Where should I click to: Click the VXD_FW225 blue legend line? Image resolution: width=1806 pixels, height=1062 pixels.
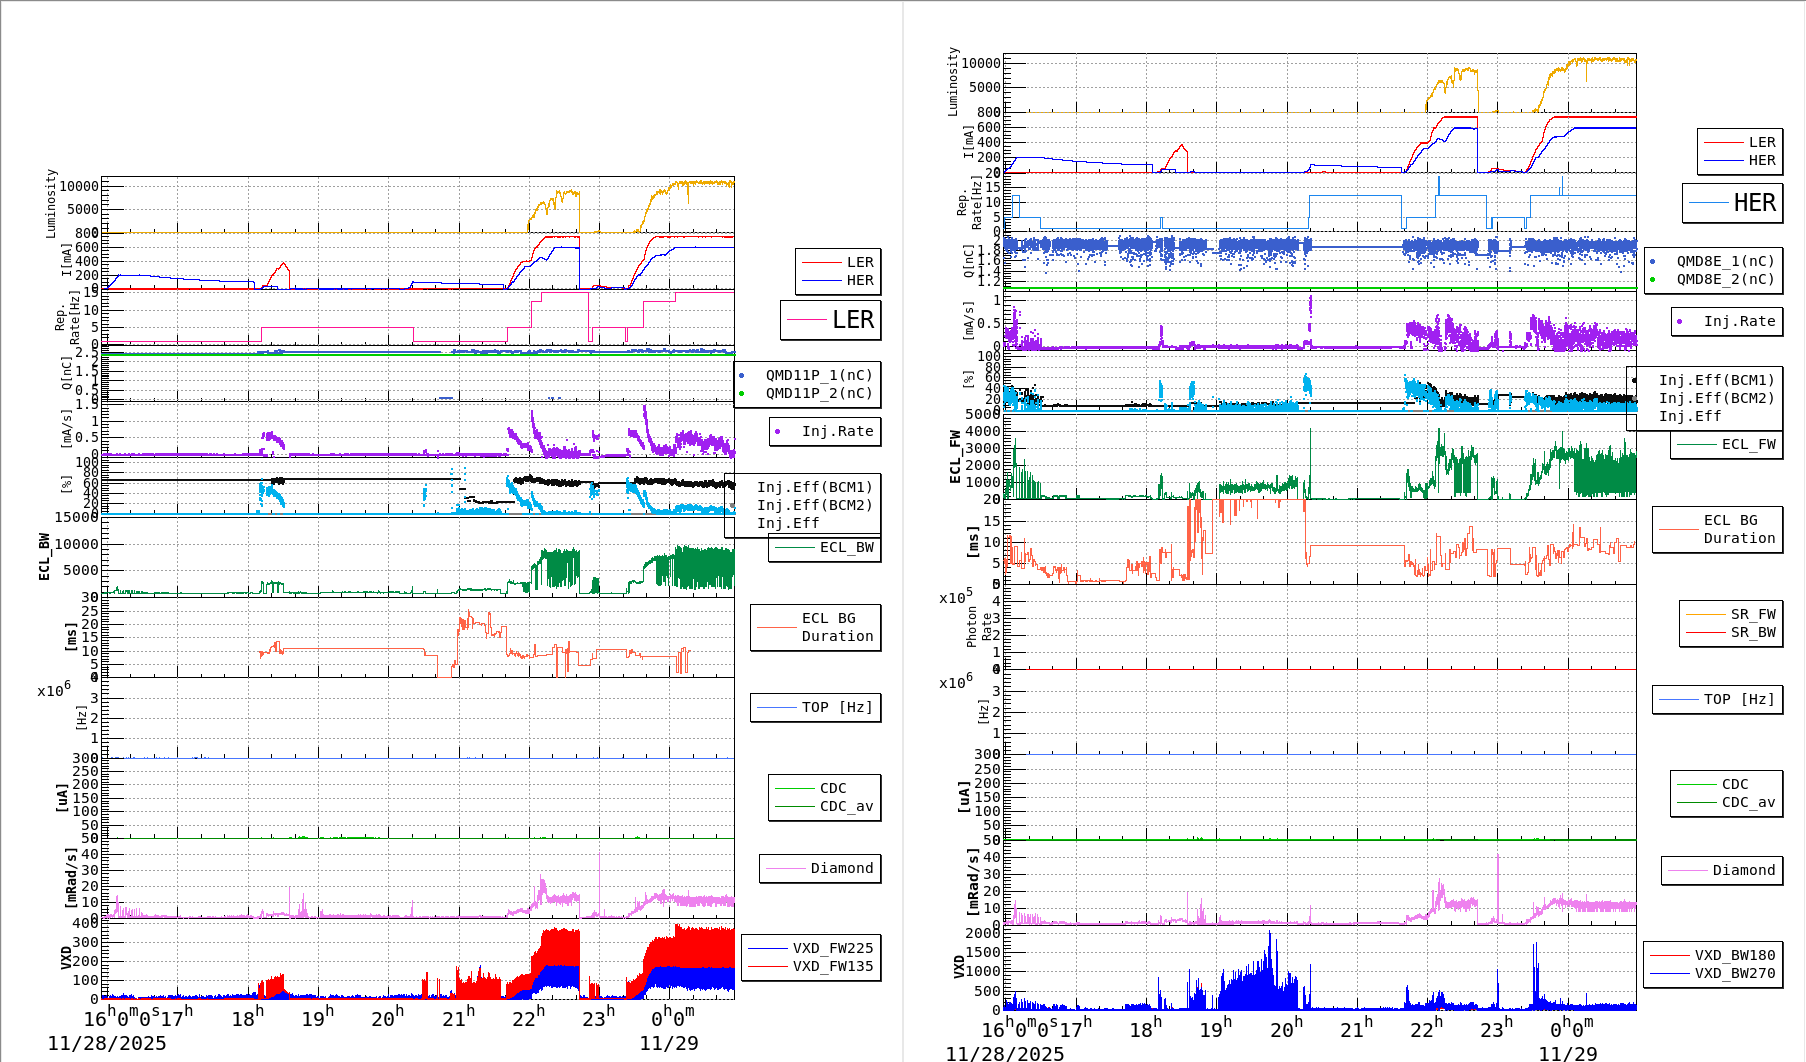[768, 948]
